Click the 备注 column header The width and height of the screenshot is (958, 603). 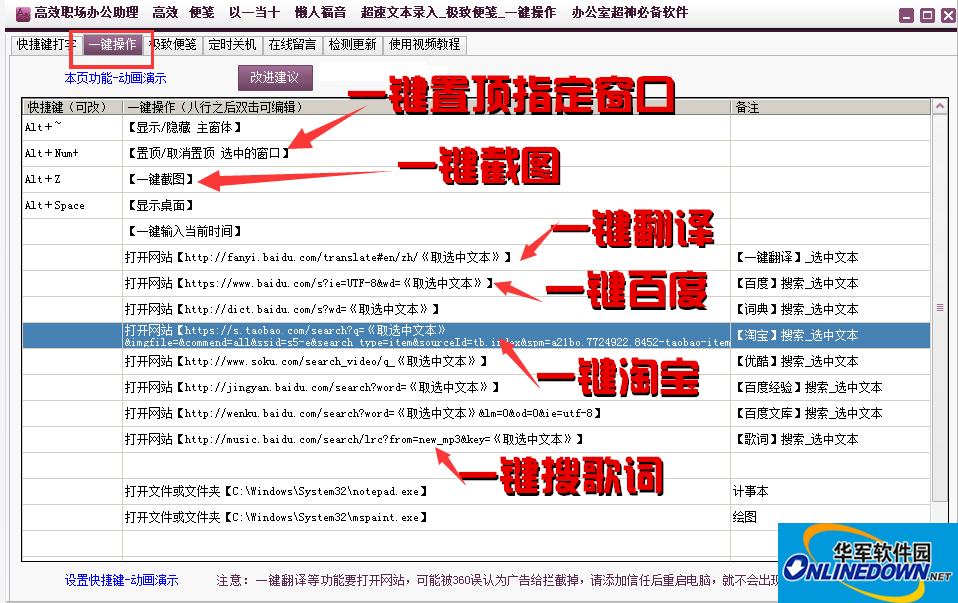[x=830, y=107]
